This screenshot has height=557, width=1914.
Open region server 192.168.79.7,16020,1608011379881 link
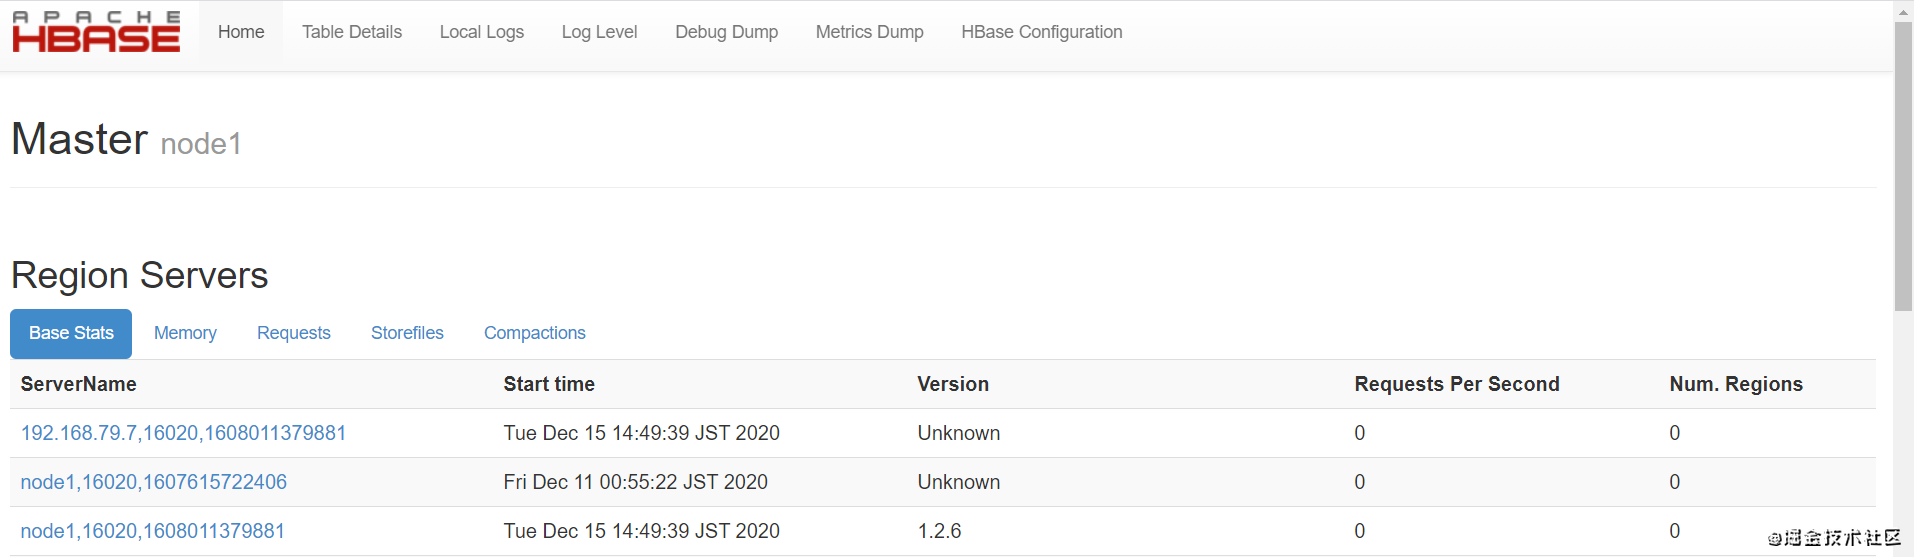pos(183,433)
